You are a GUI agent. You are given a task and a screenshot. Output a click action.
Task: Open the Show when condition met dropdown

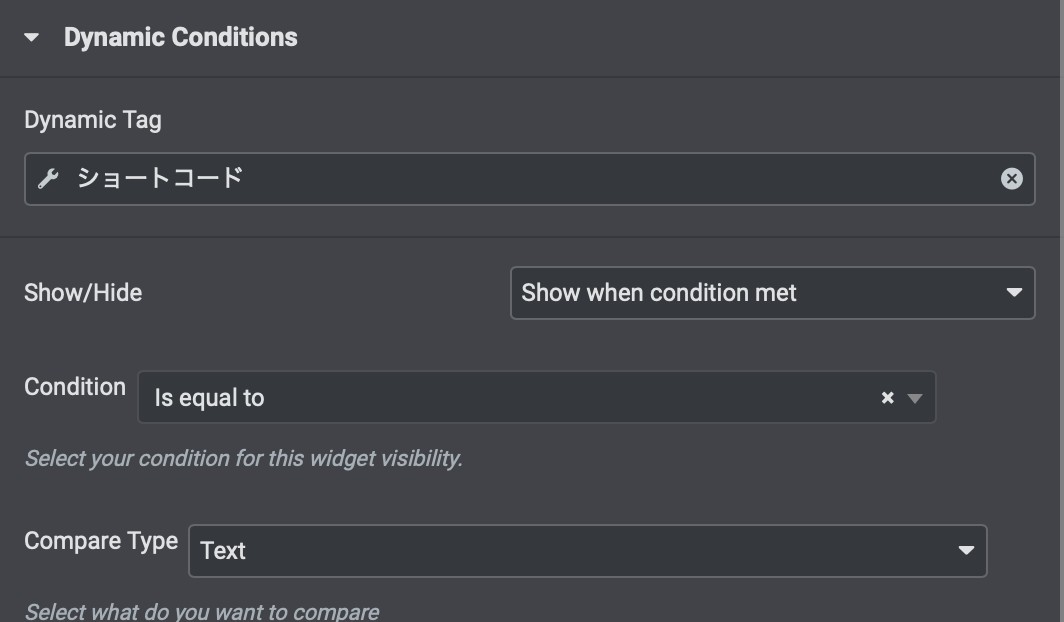click(772, 293)
